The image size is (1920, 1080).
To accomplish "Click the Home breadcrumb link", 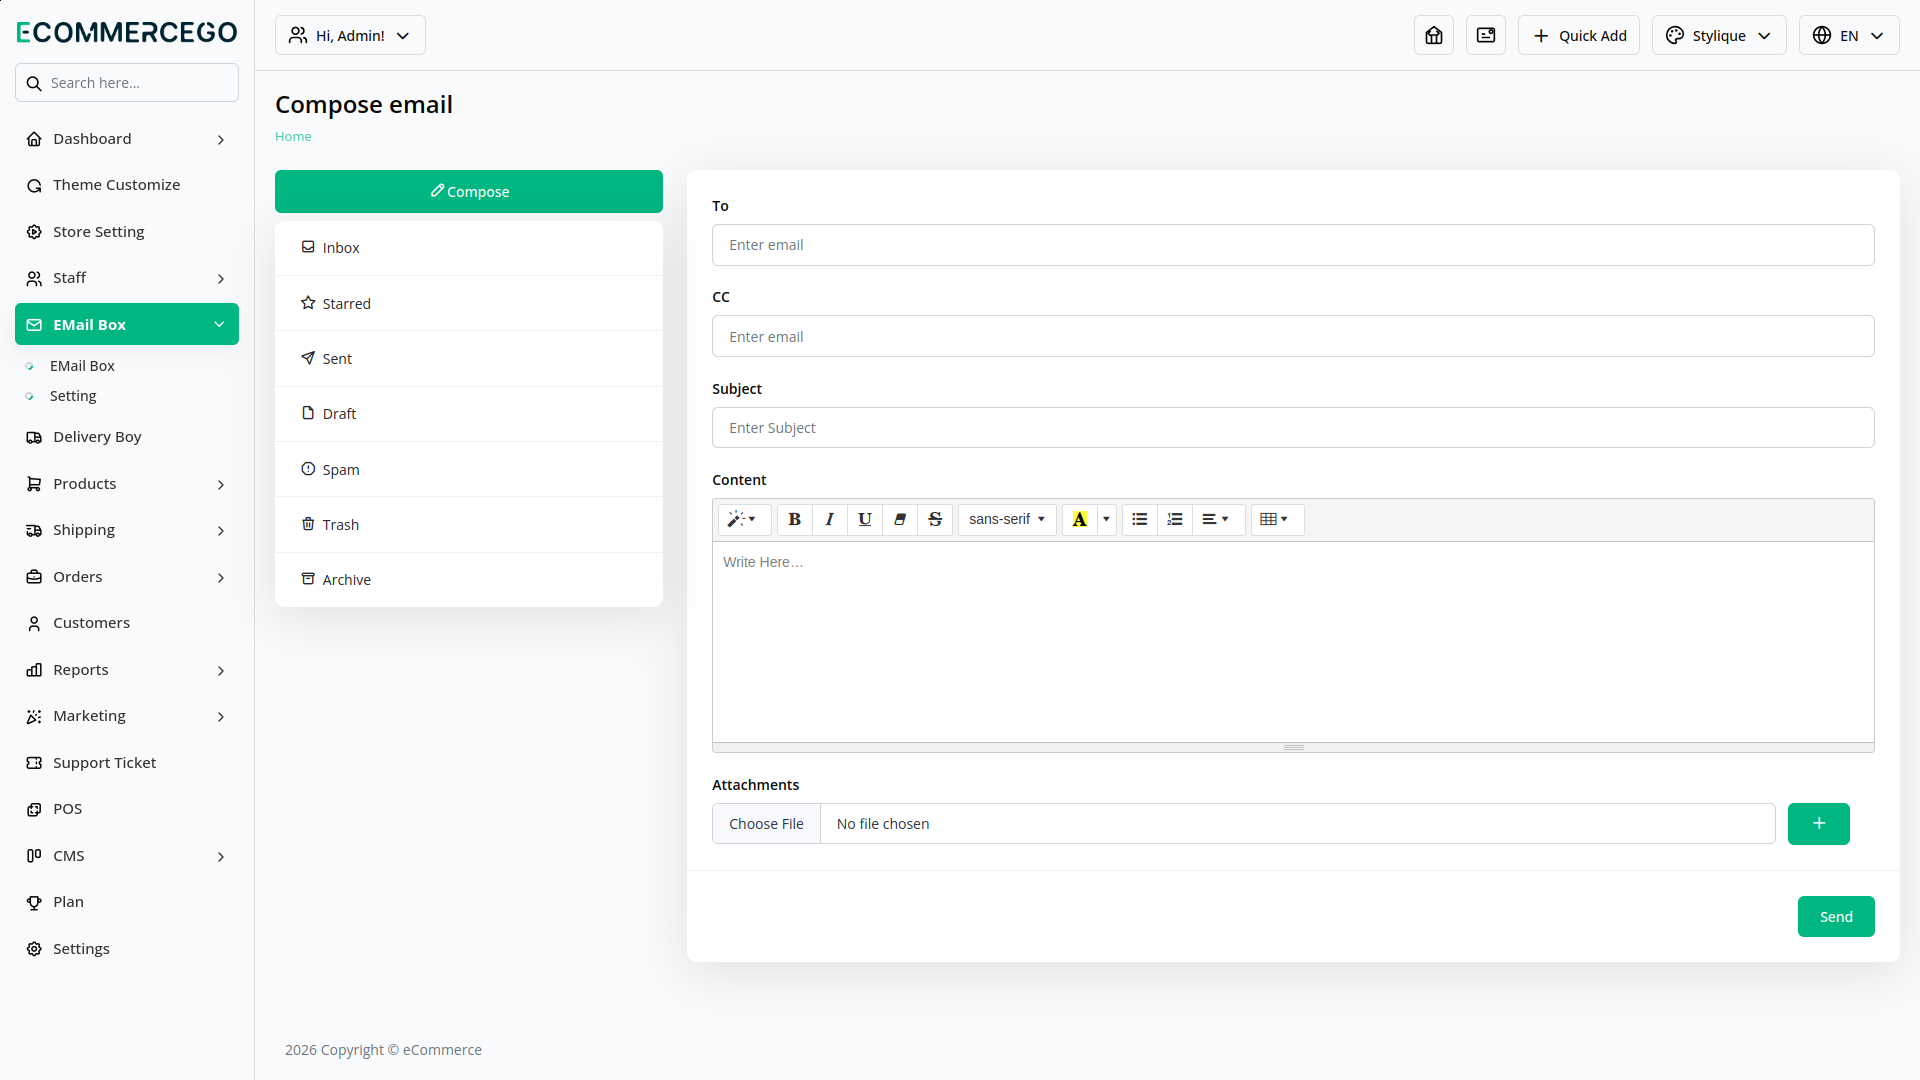I will 293,137.
